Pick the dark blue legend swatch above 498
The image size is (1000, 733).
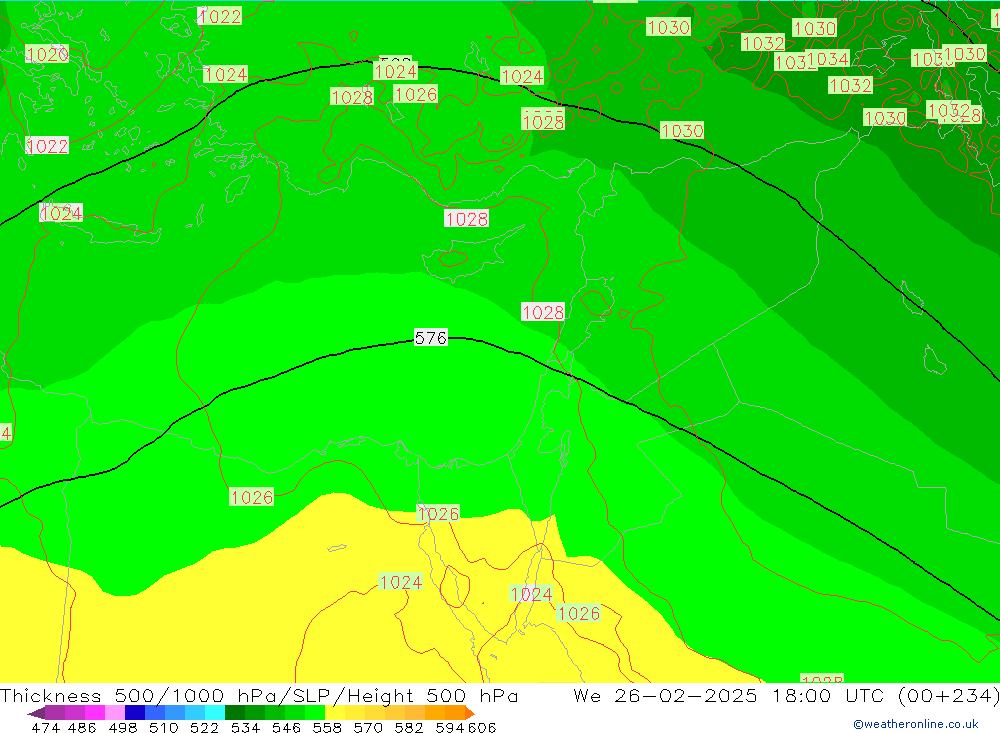pyautogui.click(x=135, y=713)
